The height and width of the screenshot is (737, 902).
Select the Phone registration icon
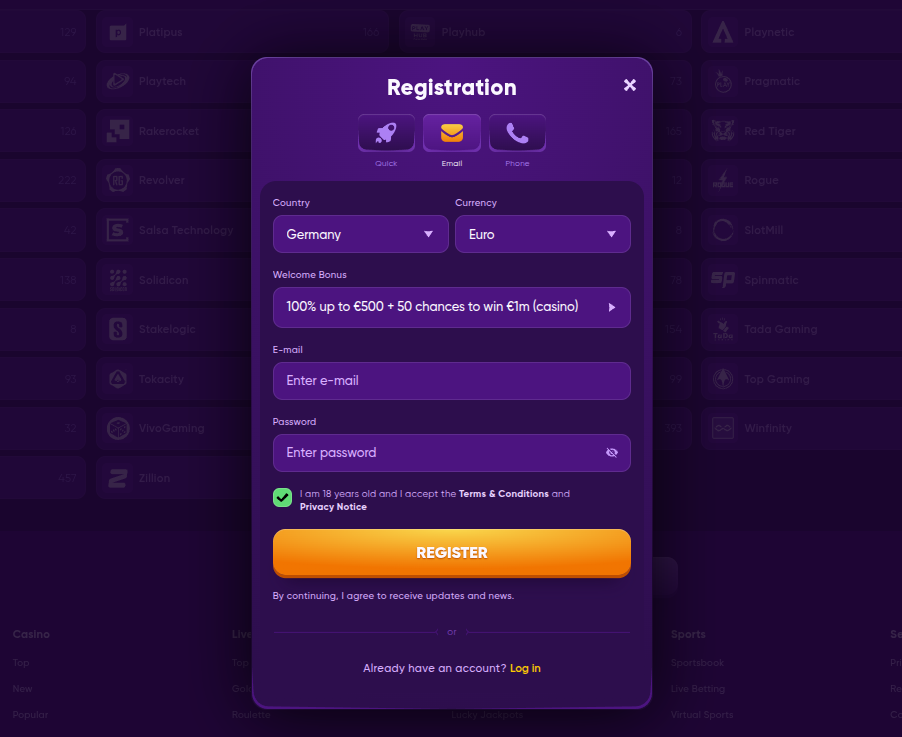(x=517, y=133)
